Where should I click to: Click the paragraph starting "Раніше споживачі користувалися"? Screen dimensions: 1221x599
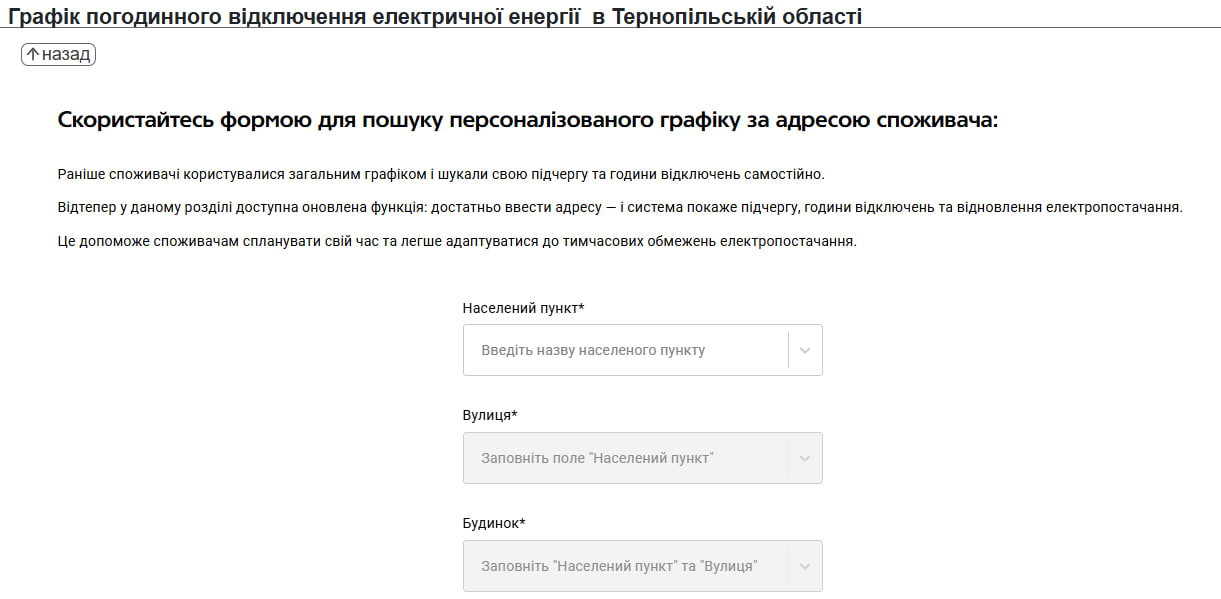click(441, 174)
